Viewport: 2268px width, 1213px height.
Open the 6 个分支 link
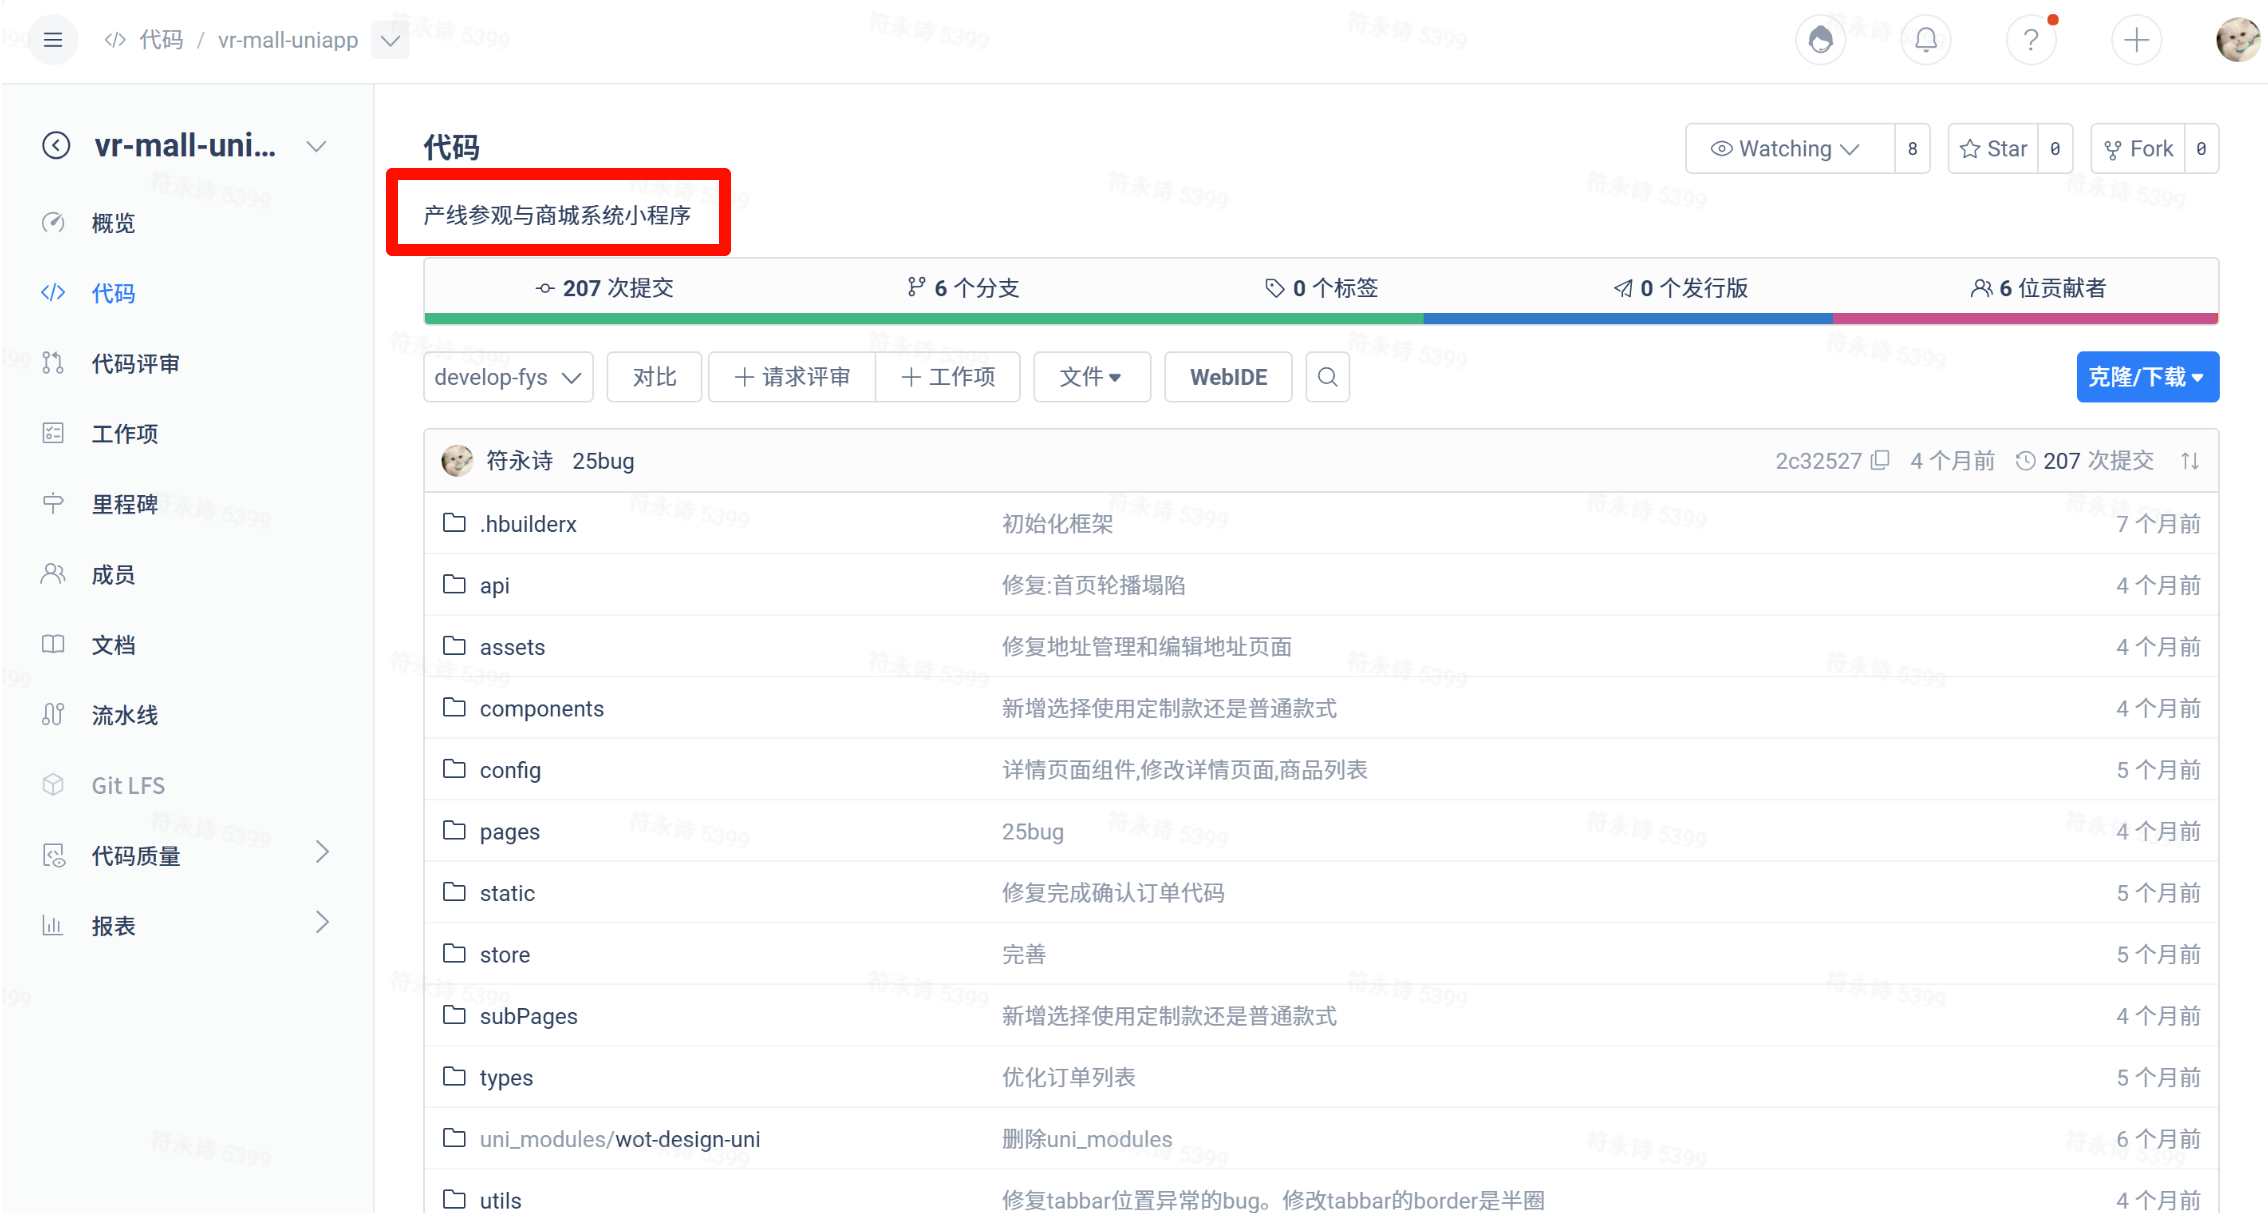[964, 288]
